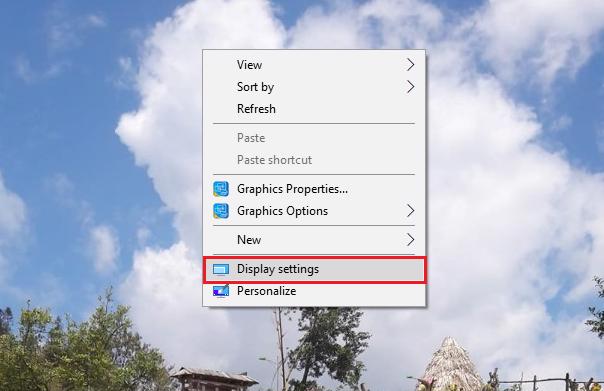Select the greyed-out Paste entry
The image size is (604, 391).
[314, 138]
